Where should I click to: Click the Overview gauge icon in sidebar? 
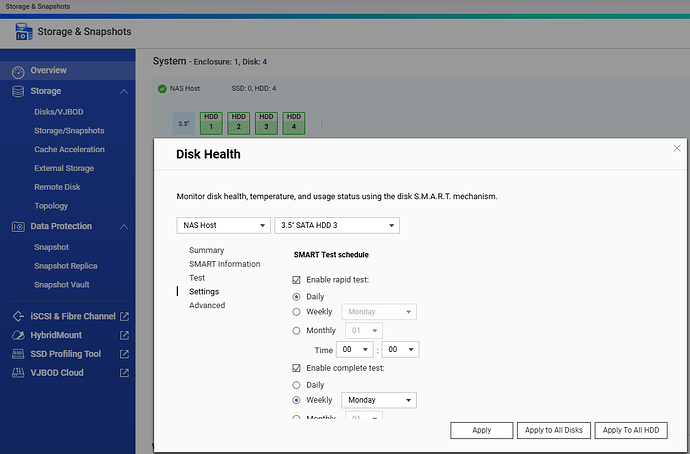[17, 71]
